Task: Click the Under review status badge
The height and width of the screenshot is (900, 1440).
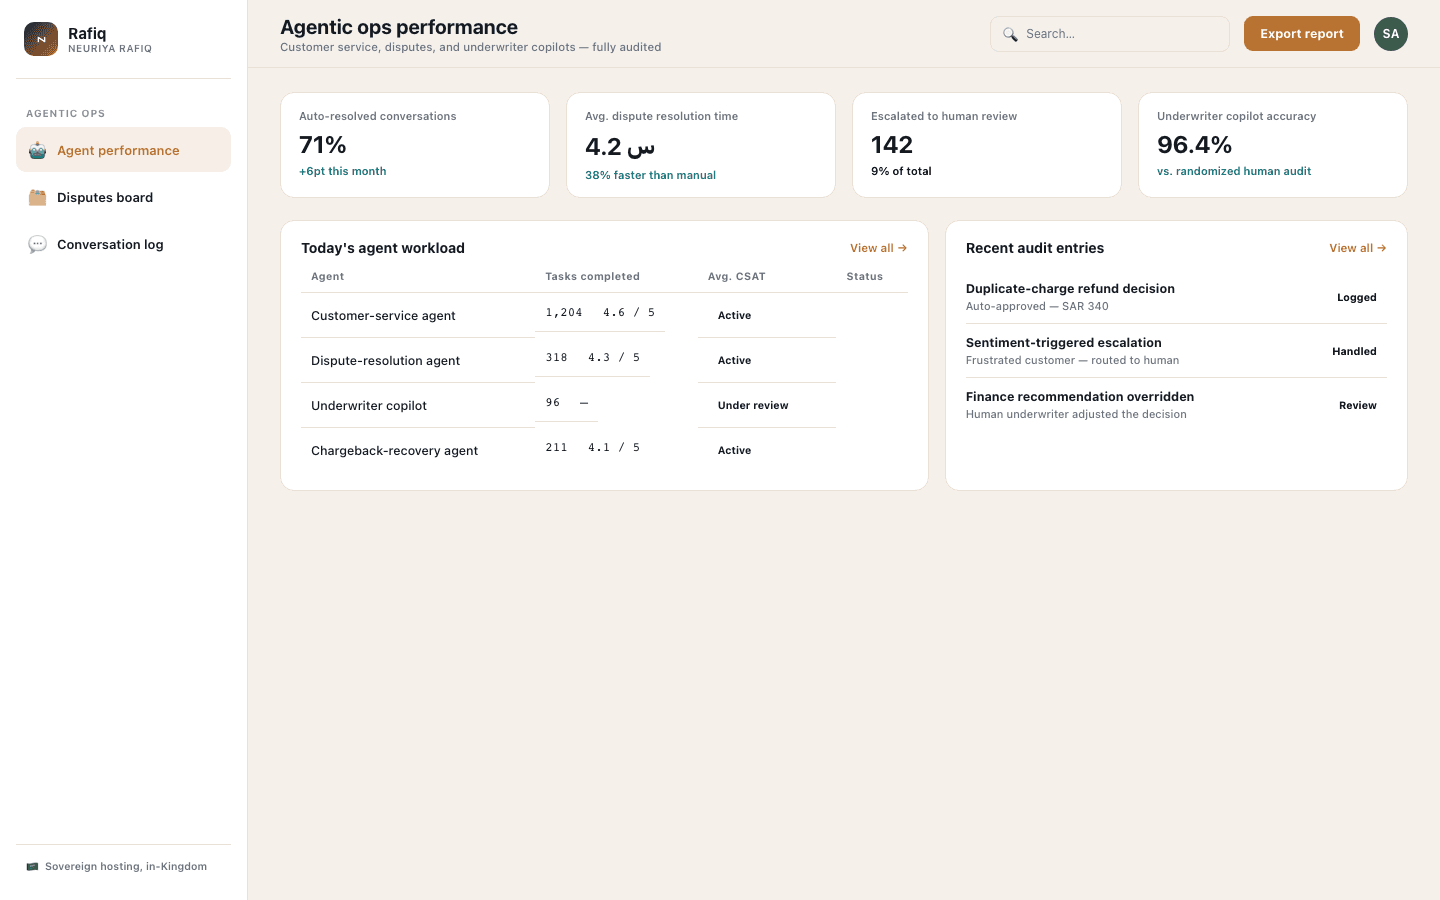Action: 753,406
